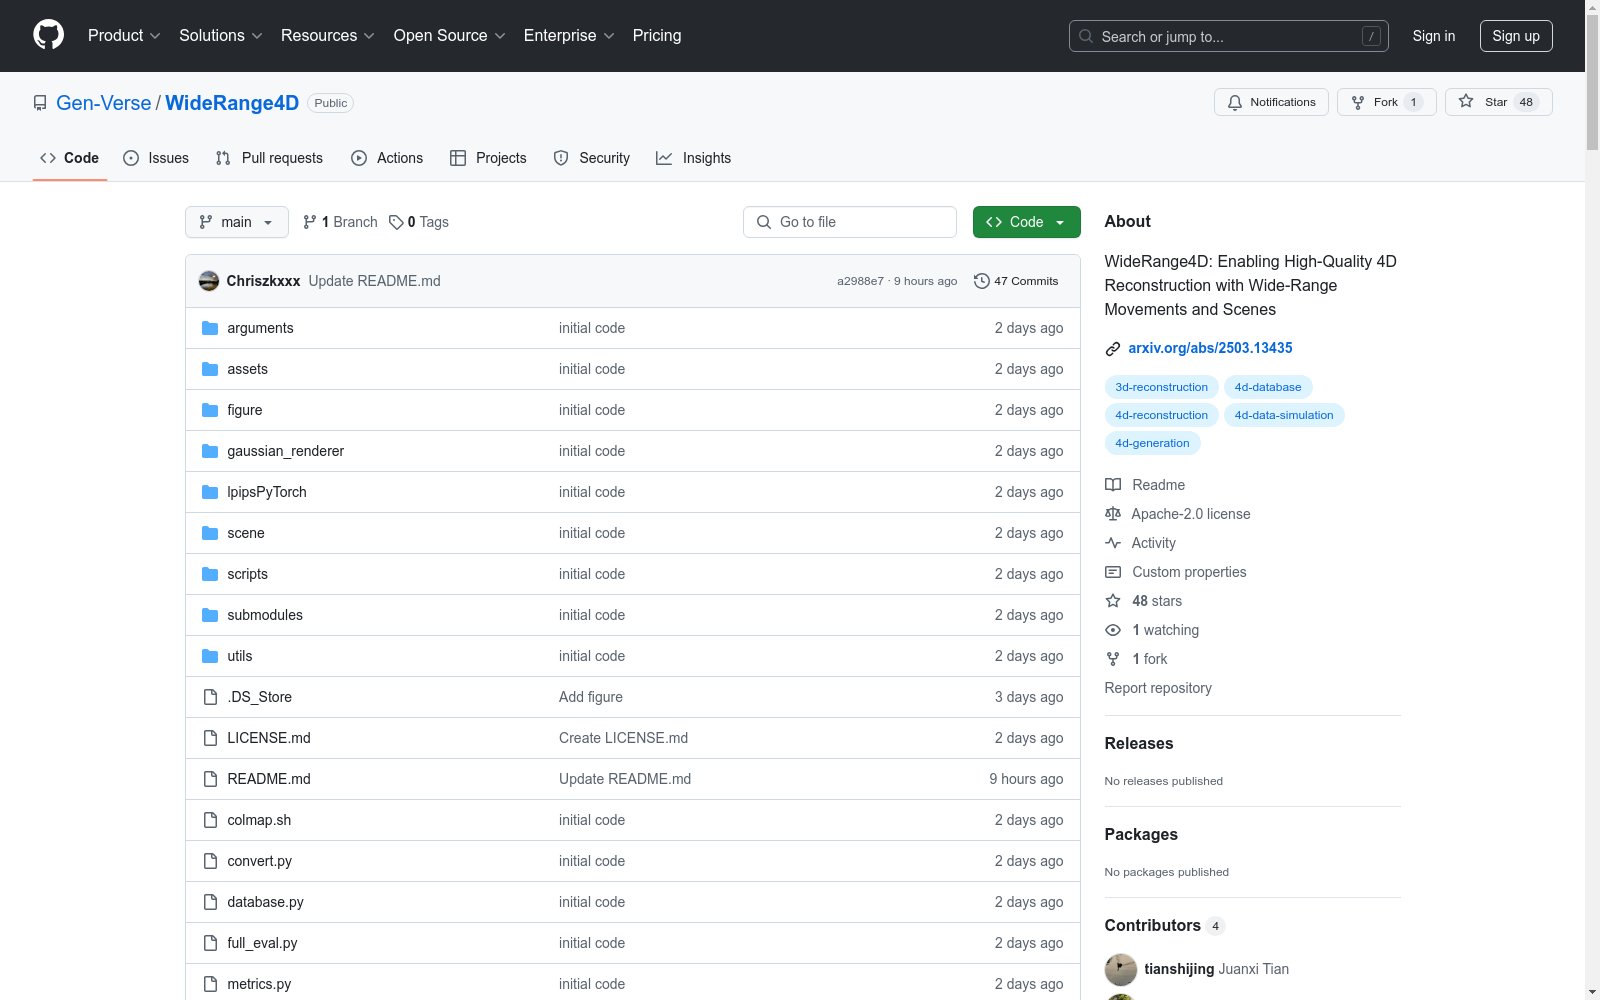The width and height of the screenshot is (1600, 1000).
Task: Open the scene folder
Action: pyautogui.click(x=246, y=533)
